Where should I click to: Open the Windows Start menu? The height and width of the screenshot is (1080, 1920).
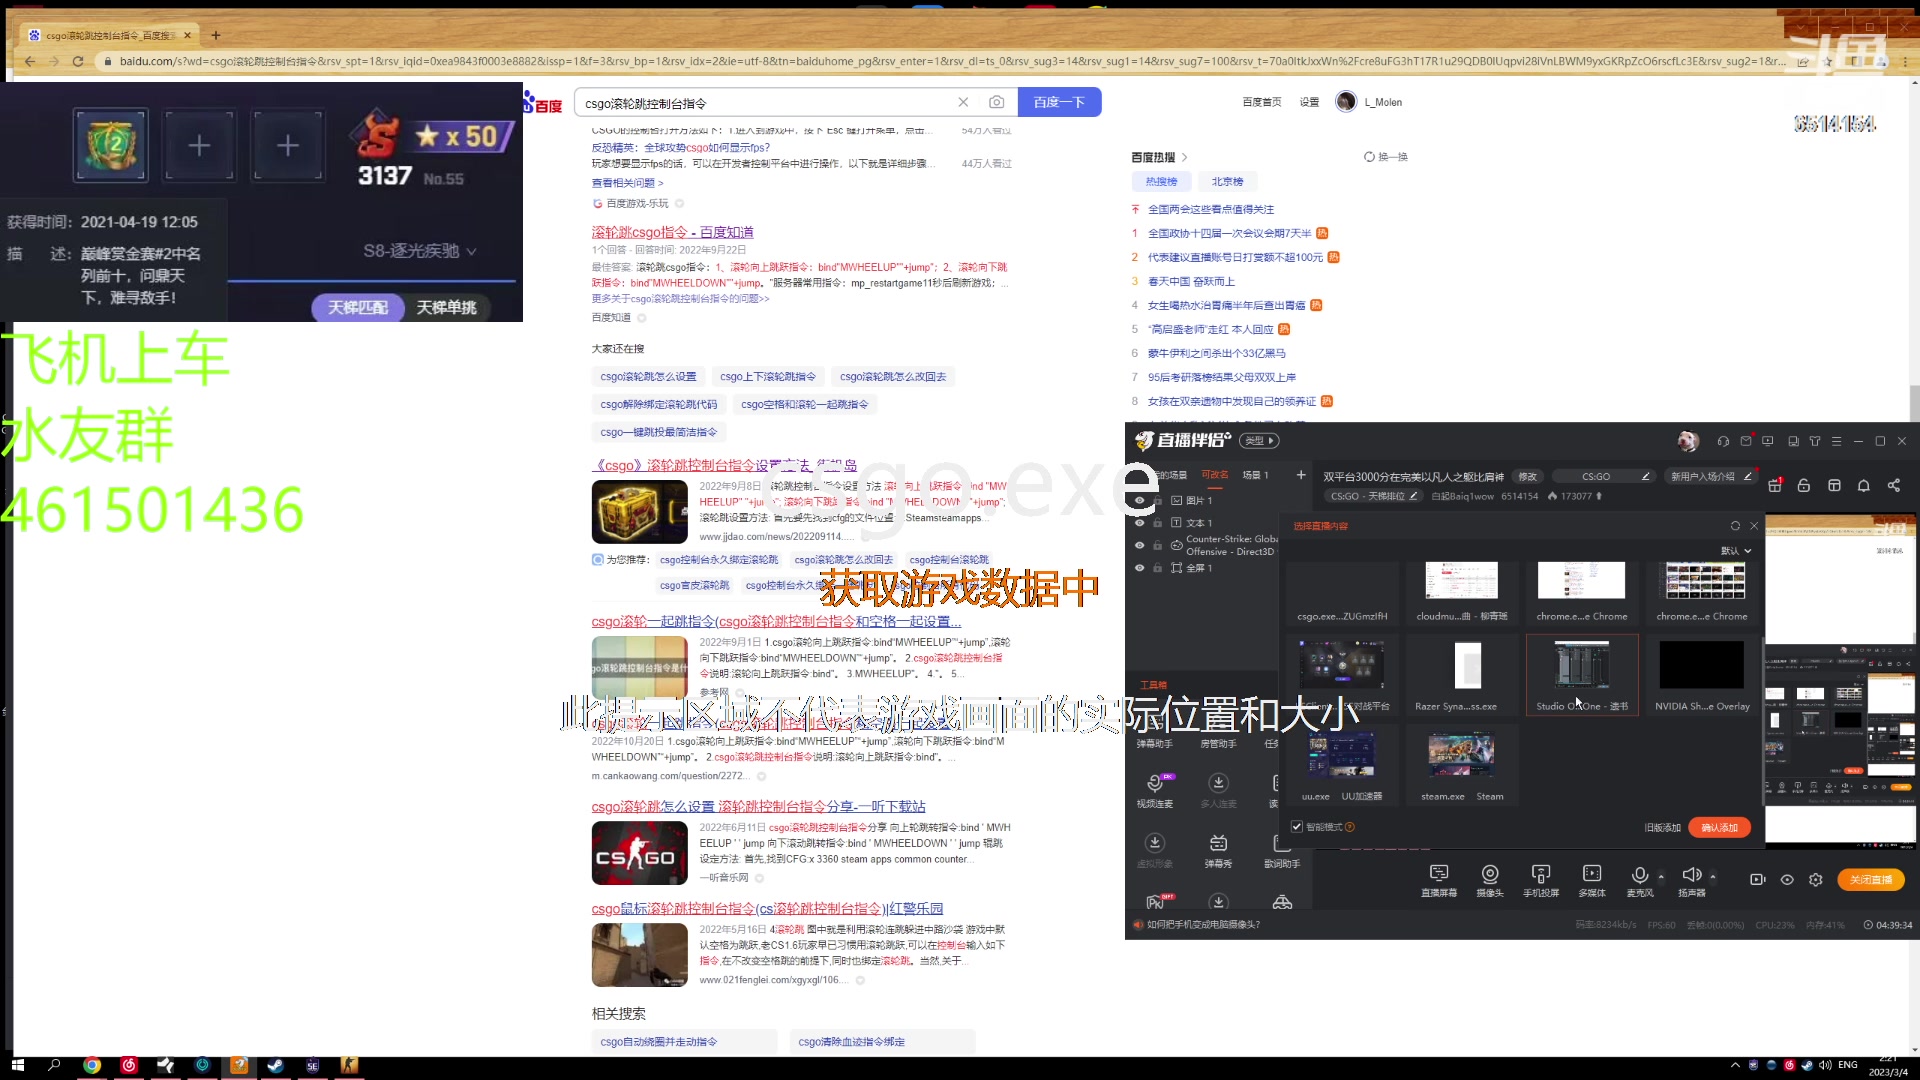tap(17, 1066)
